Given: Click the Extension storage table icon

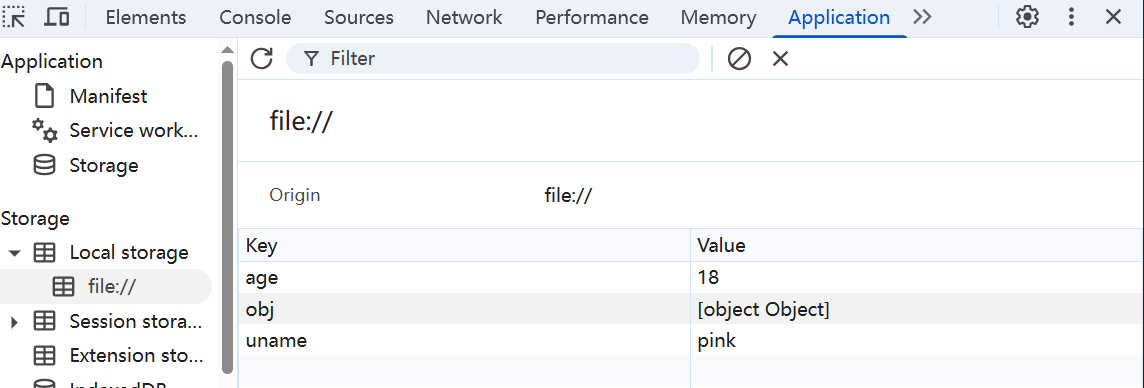Looking at the screenshot, I should 45,356.
